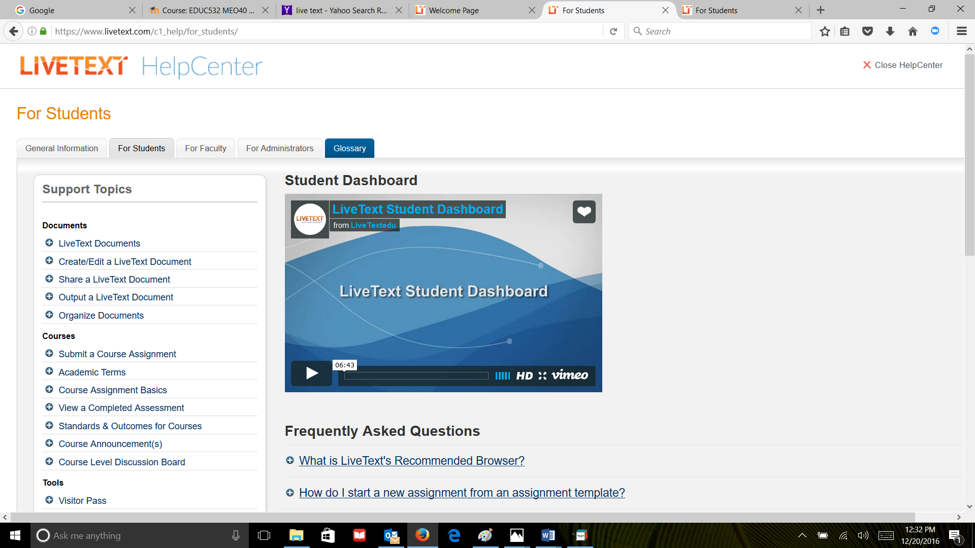Go back with the browser back arrow

(14, 31)
